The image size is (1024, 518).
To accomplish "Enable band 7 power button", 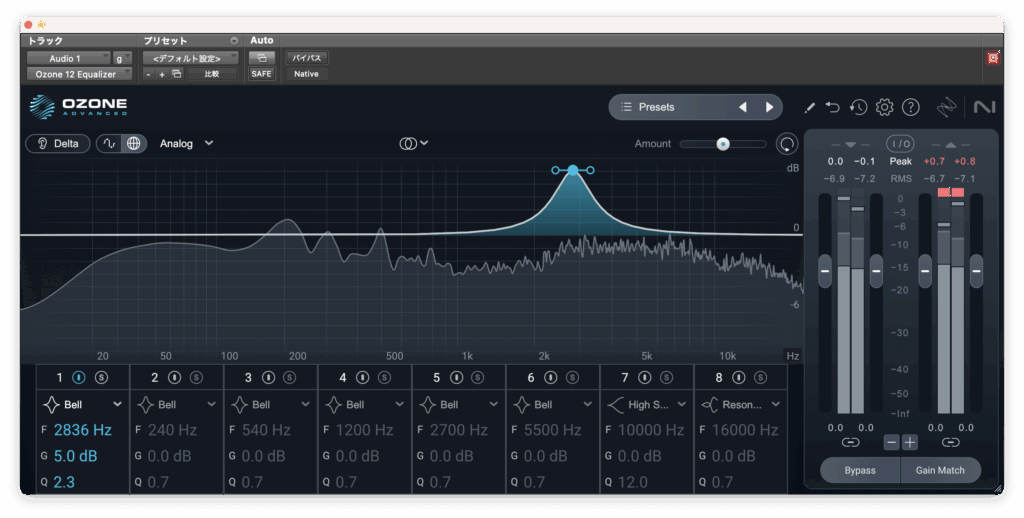I will click(645, 377).
